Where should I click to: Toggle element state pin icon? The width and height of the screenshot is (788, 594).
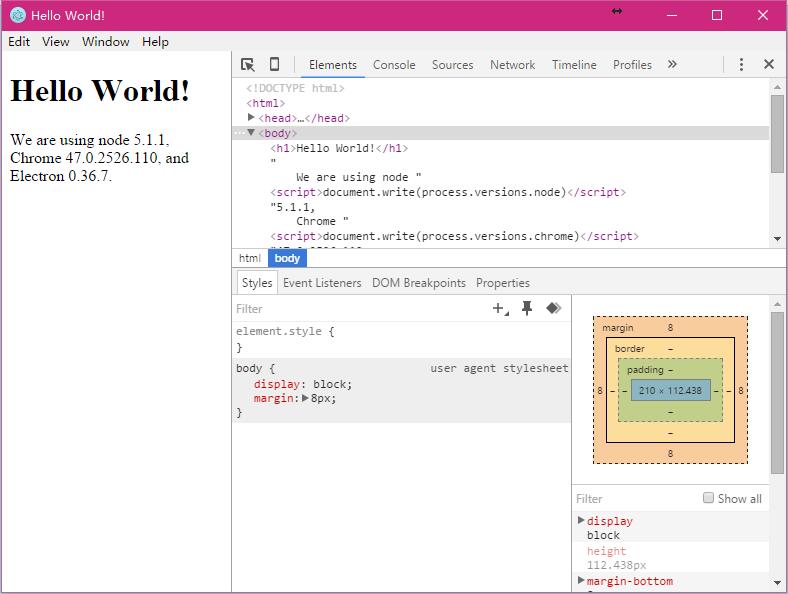click(x=527, y=309)
